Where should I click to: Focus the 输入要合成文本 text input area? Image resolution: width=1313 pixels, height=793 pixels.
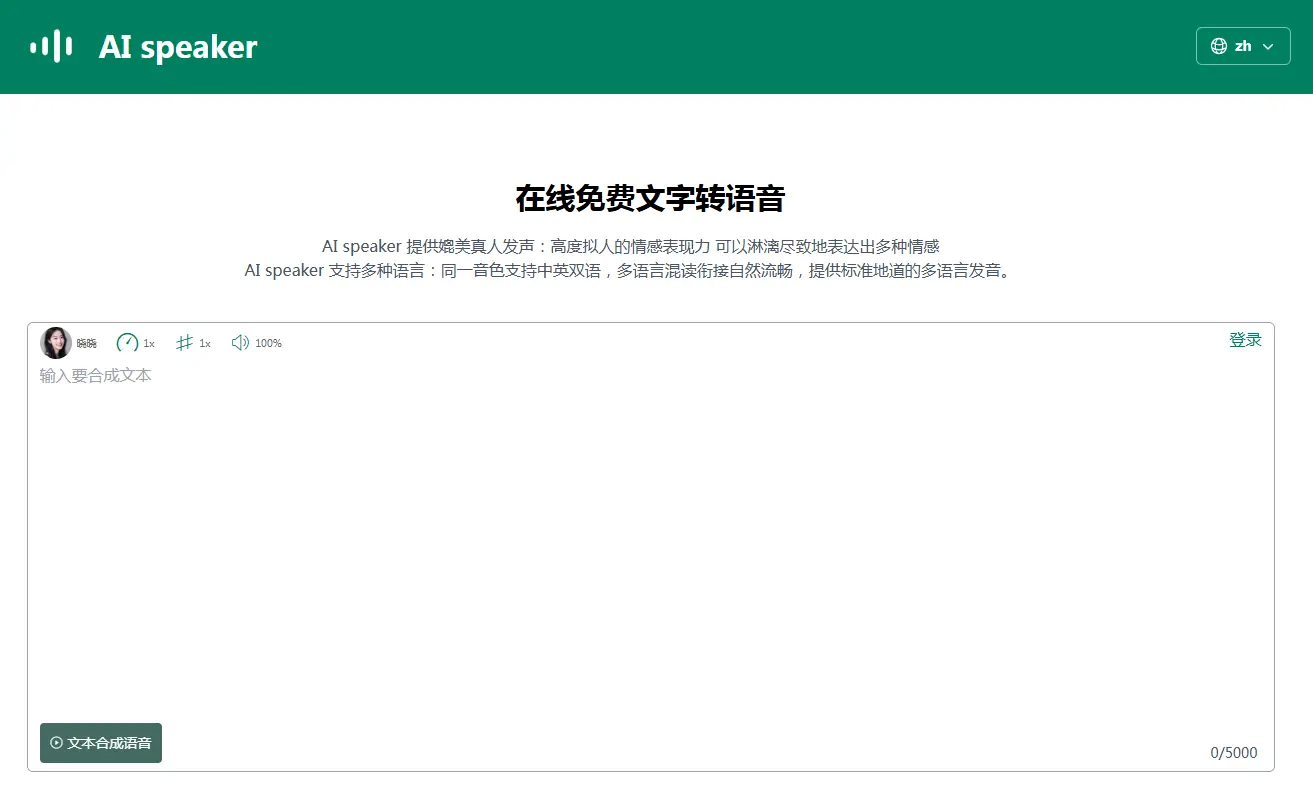tap(650, 540)
